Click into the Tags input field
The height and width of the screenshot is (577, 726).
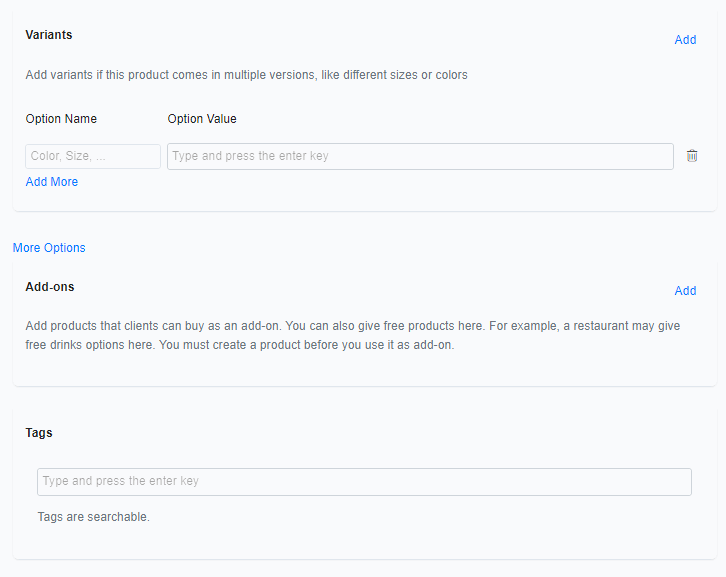point(364,481)
